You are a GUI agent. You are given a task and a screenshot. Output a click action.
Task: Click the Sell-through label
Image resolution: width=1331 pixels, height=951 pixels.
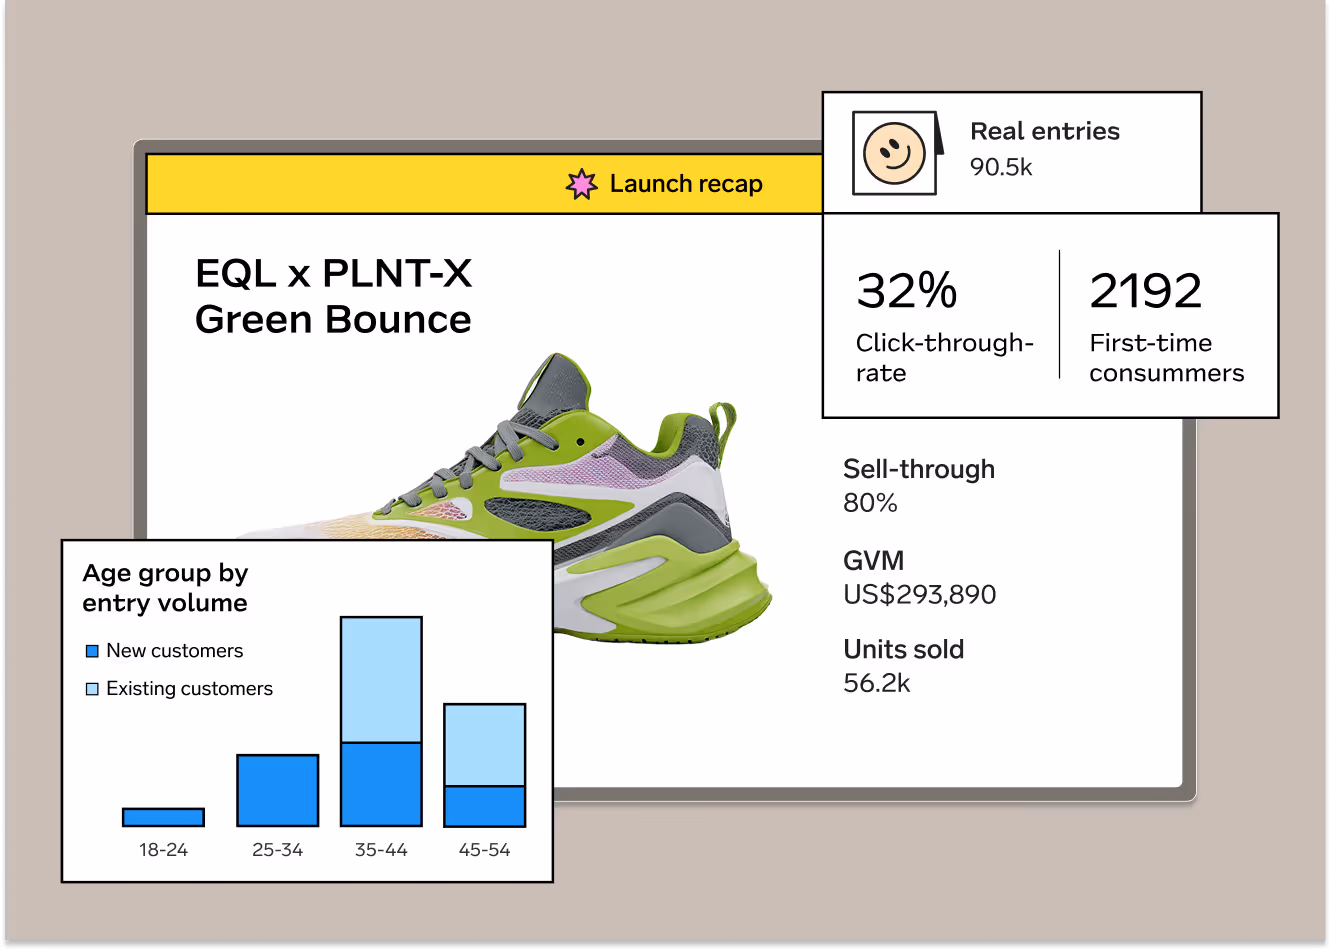click(x=919, y=469)
